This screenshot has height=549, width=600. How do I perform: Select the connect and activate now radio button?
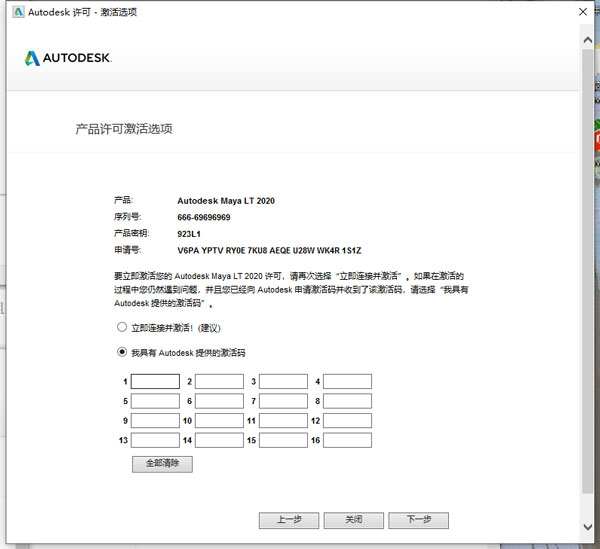122,327
